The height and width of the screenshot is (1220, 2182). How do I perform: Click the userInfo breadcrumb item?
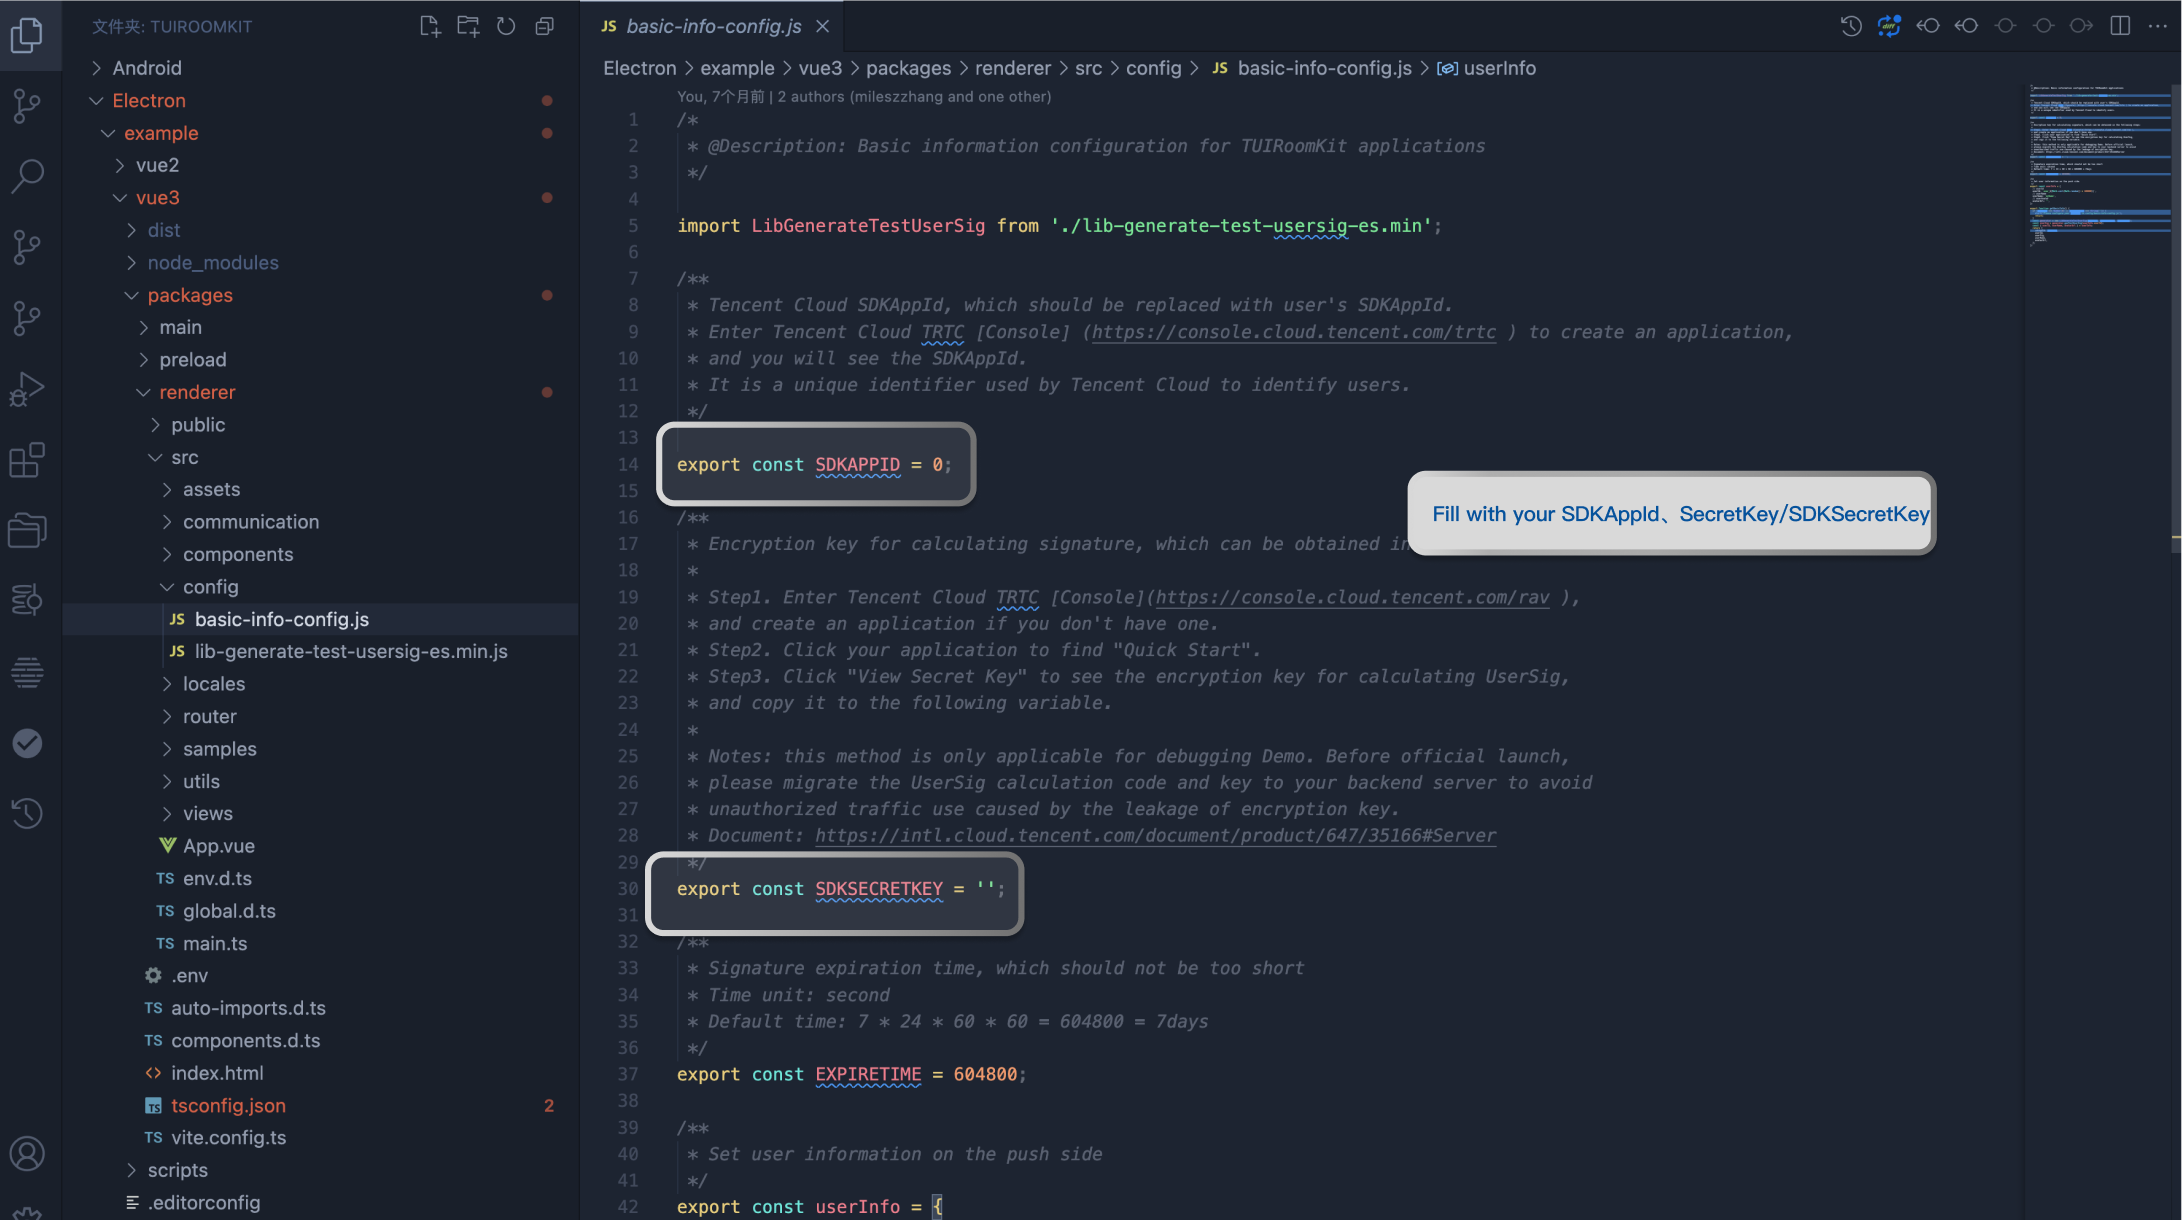point(1498,68)
